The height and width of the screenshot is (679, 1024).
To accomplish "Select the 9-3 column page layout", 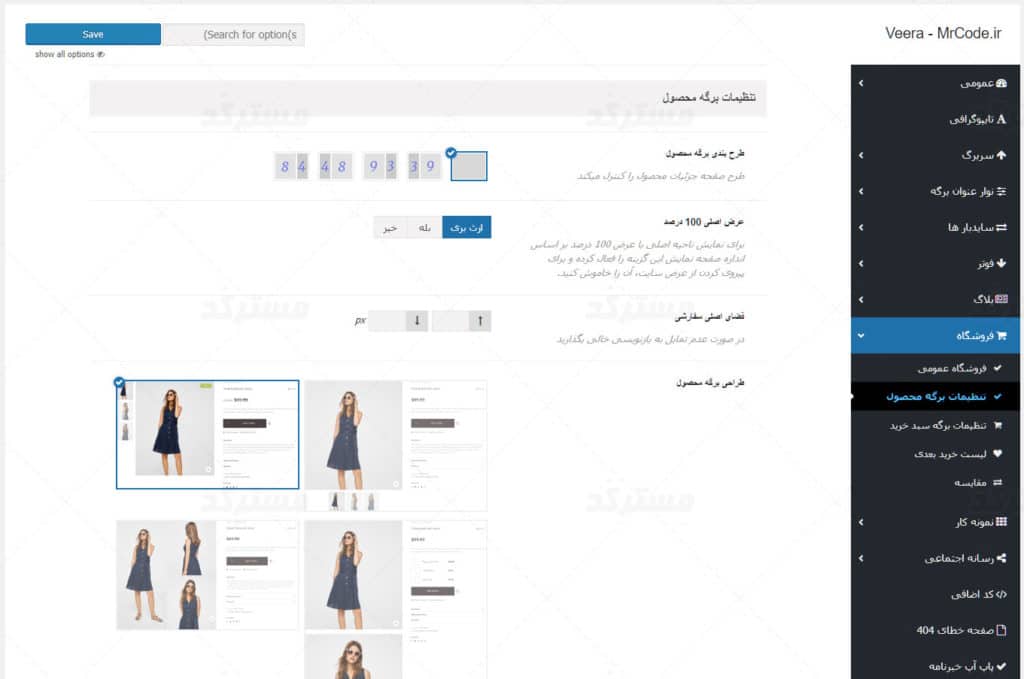I will 381,166.
